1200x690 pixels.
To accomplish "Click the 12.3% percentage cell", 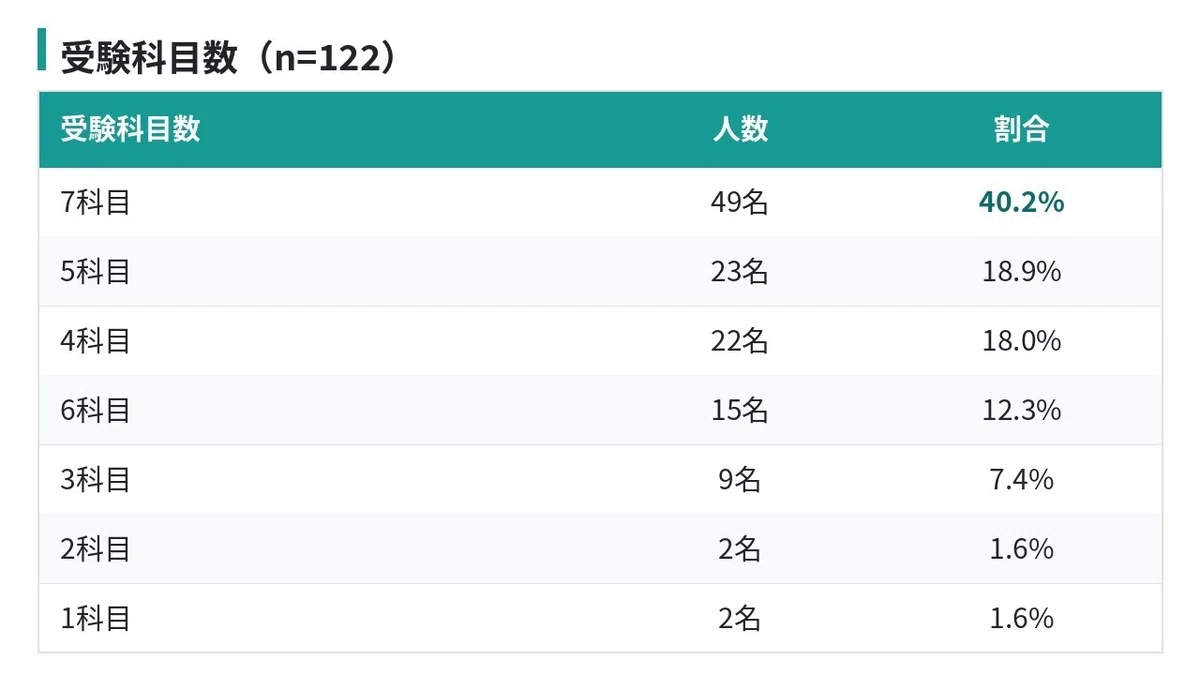I will pos(1021,410).
